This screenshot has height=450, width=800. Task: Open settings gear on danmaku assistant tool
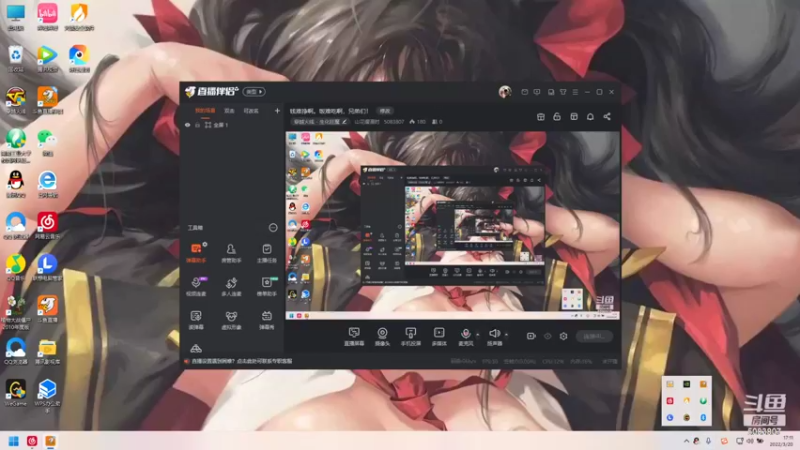point(205,244)
